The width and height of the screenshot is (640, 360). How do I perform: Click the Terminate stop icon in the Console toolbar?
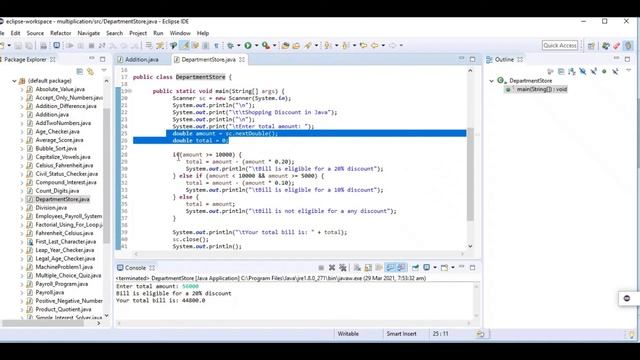[x=321, y=268]
